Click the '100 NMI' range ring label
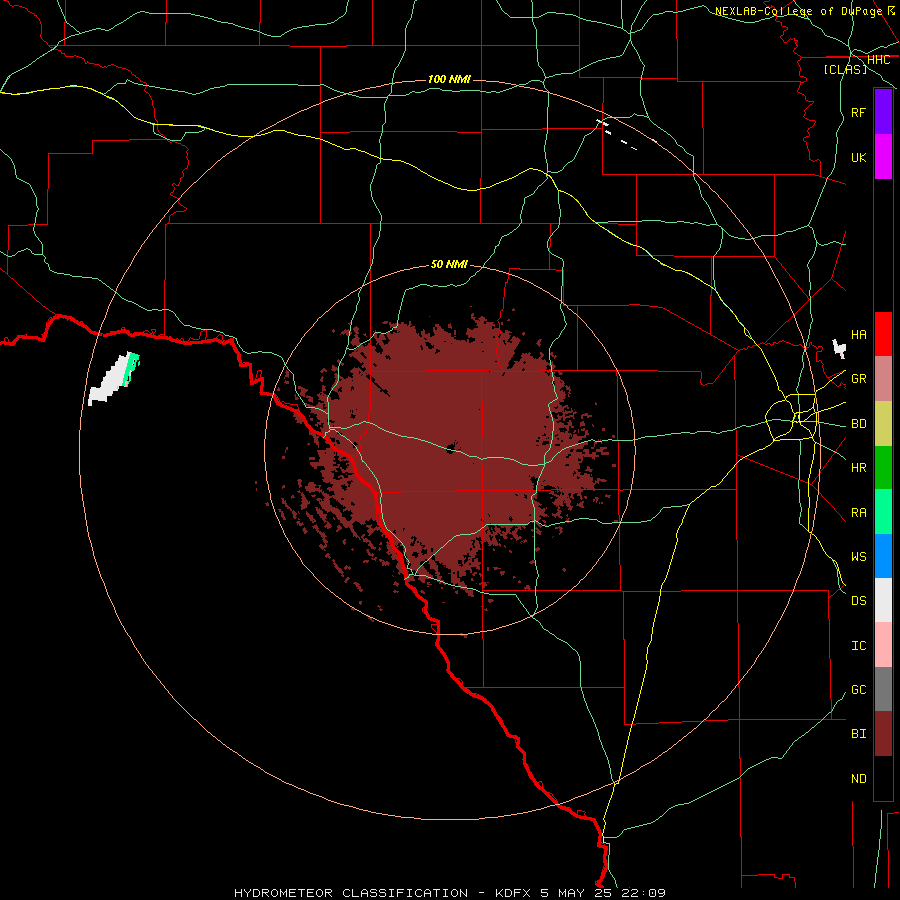The image size is (900, 900). pyautogui.click(x=449, y=79)
